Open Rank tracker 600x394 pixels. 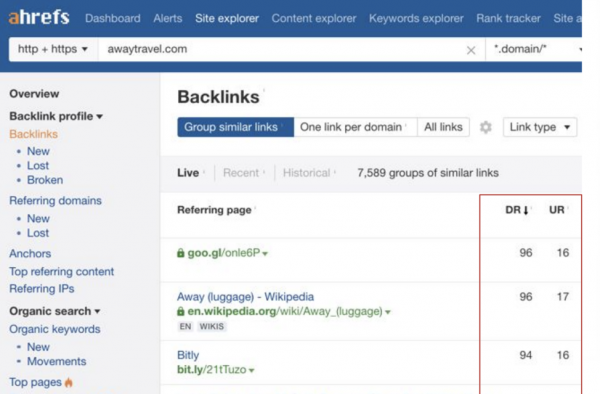point(508,18)
